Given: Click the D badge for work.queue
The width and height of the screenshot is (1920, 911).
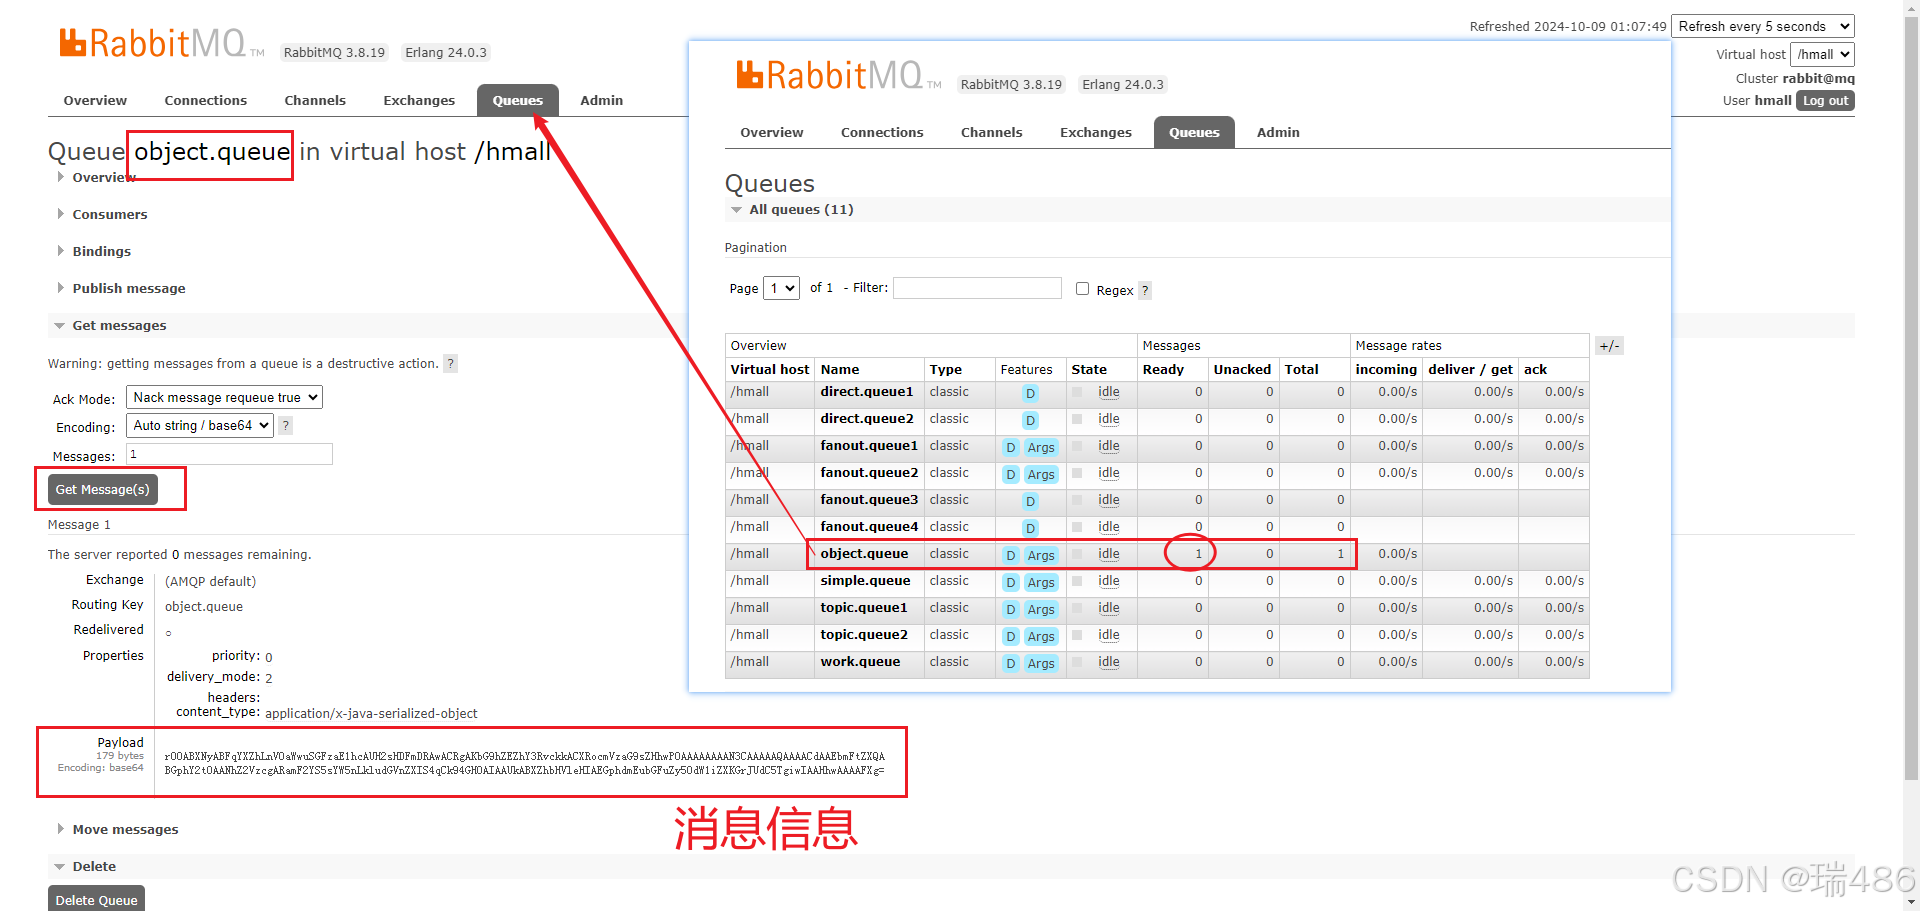Looking at the screenshot, I should pos(1011,664).
